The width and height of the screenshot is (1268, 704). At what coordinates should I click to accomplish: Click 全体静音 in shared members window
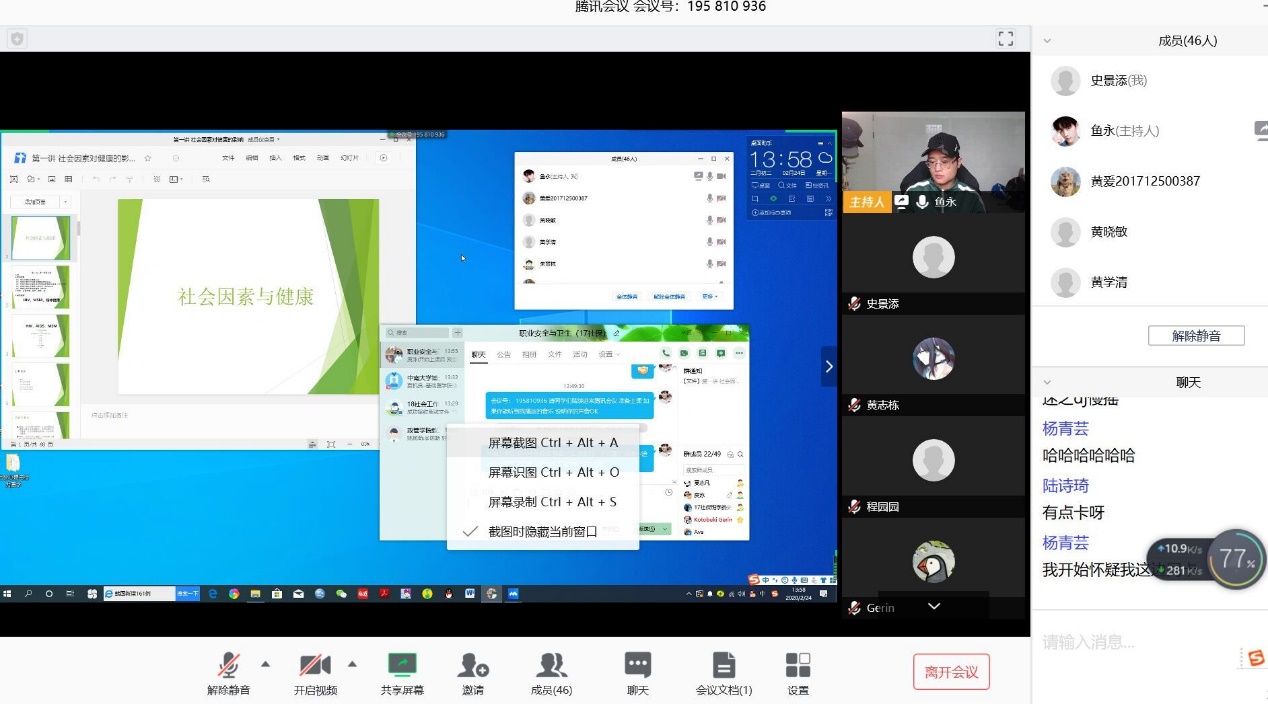(628, 297)
